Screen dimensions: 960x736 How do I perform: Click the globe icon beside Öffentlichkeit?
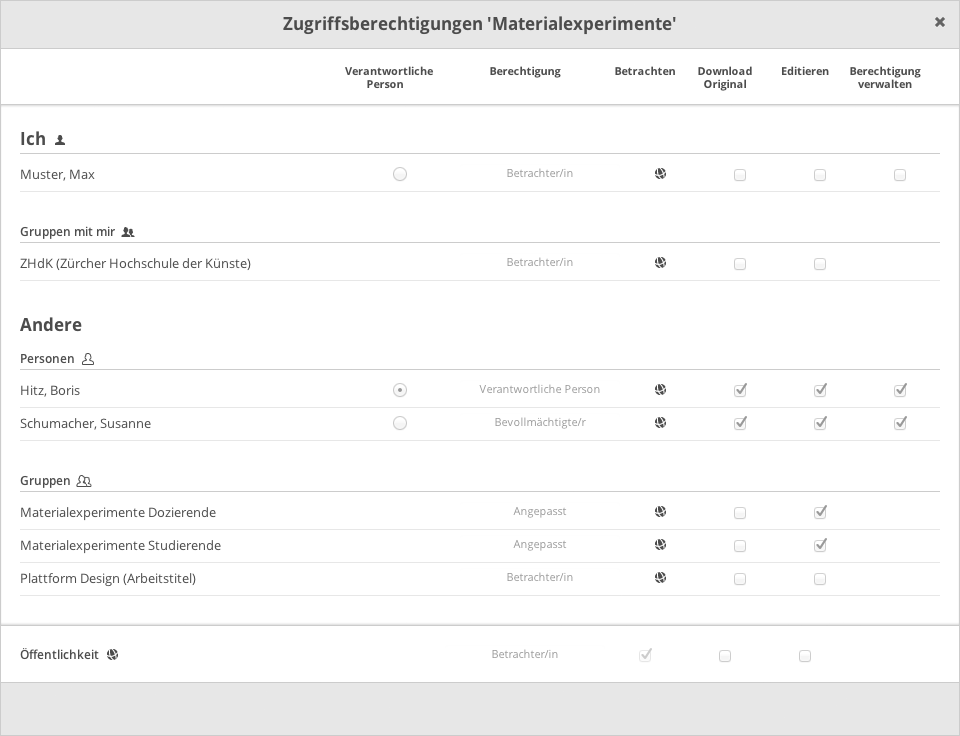click(113, 655)
